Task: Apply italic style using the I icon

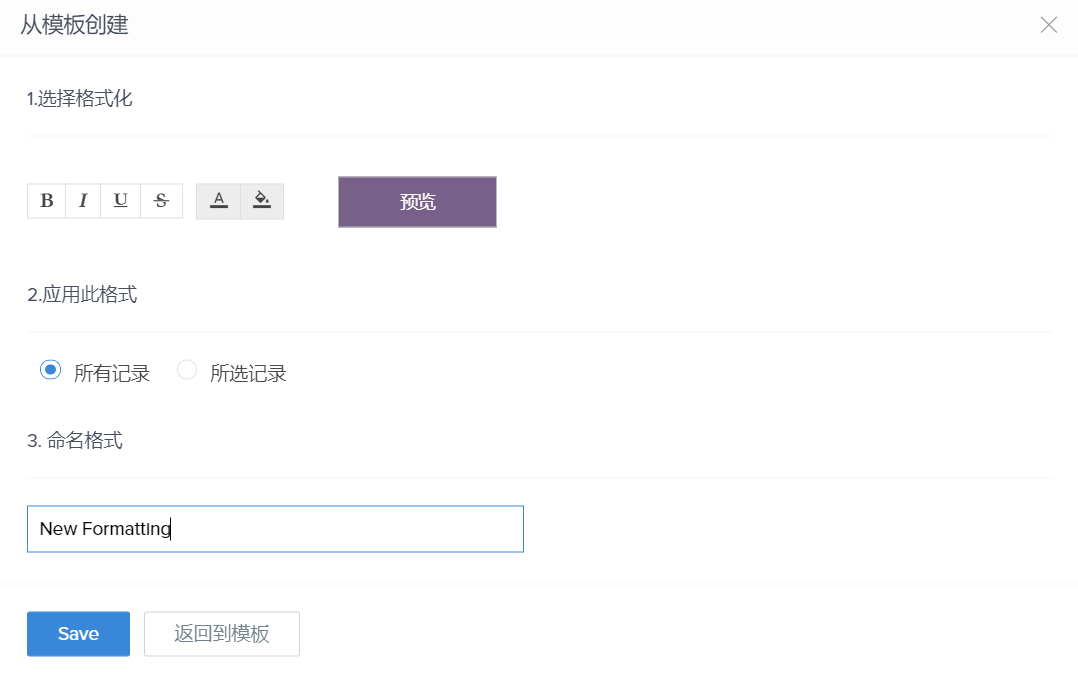Action: pyautogui.click(x=83, y=201)
